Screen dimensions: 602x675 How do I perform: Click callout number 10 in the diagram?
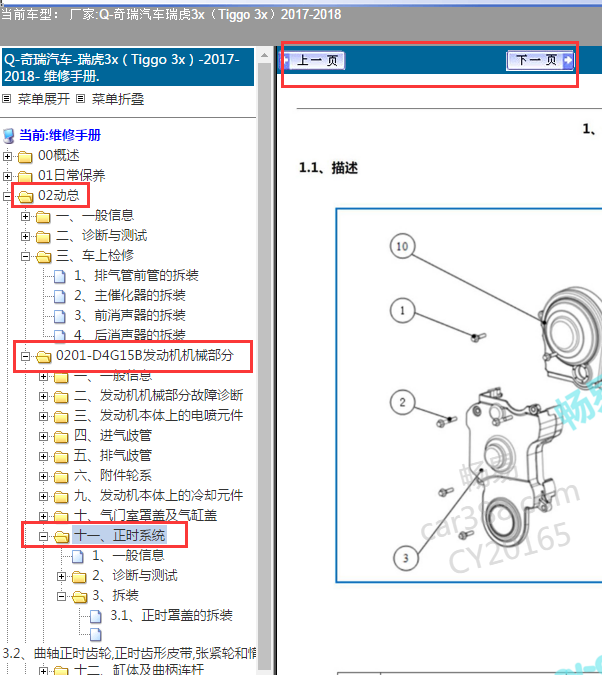pos(402,246)
